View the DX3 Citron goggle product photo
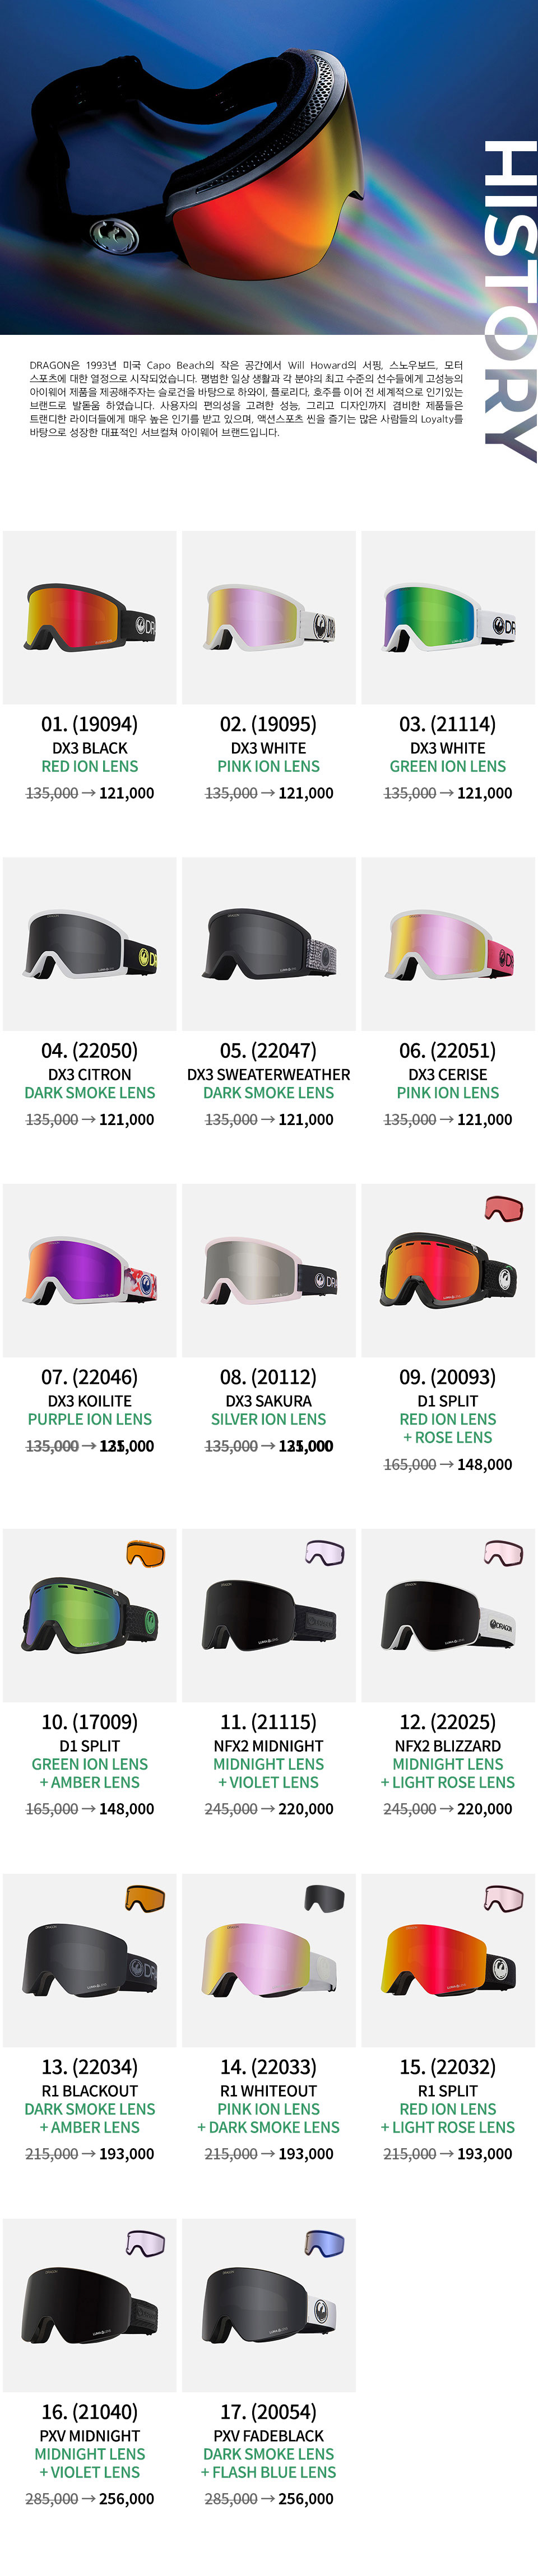The height and width of the screenshot is (2576, 538). click(90, 944)
